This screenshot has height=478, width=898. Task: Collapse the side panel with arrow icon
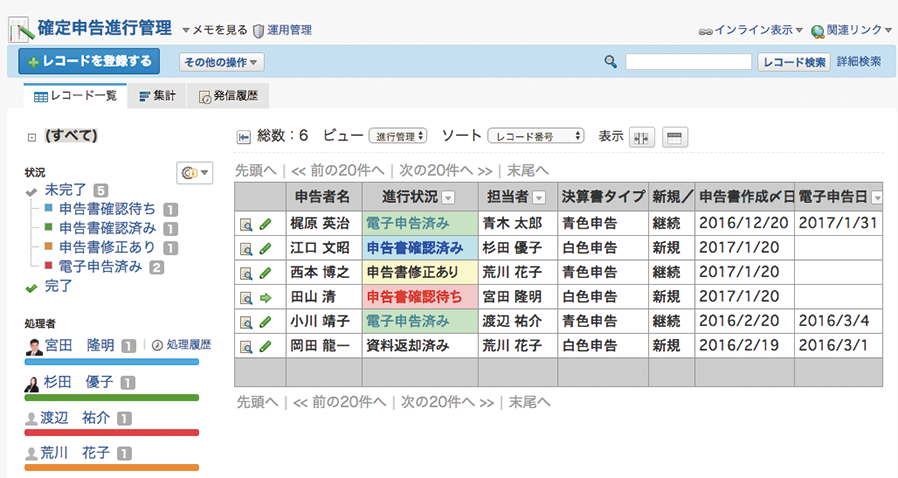(243, 137)
